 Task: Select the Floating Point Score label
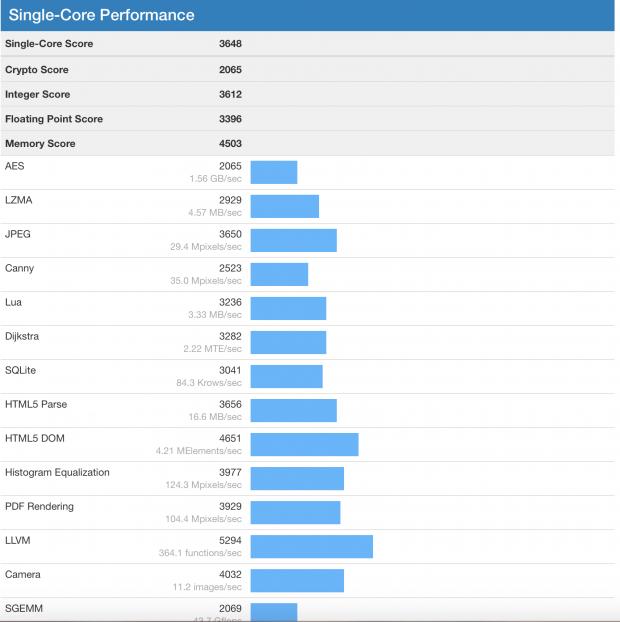[54, 119]
